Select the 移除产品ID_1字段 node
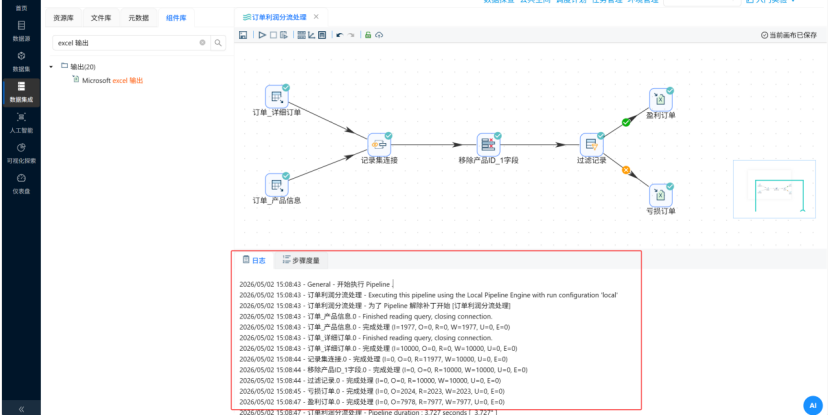Viewport: 830px width, 415px height. click(488, 144)
